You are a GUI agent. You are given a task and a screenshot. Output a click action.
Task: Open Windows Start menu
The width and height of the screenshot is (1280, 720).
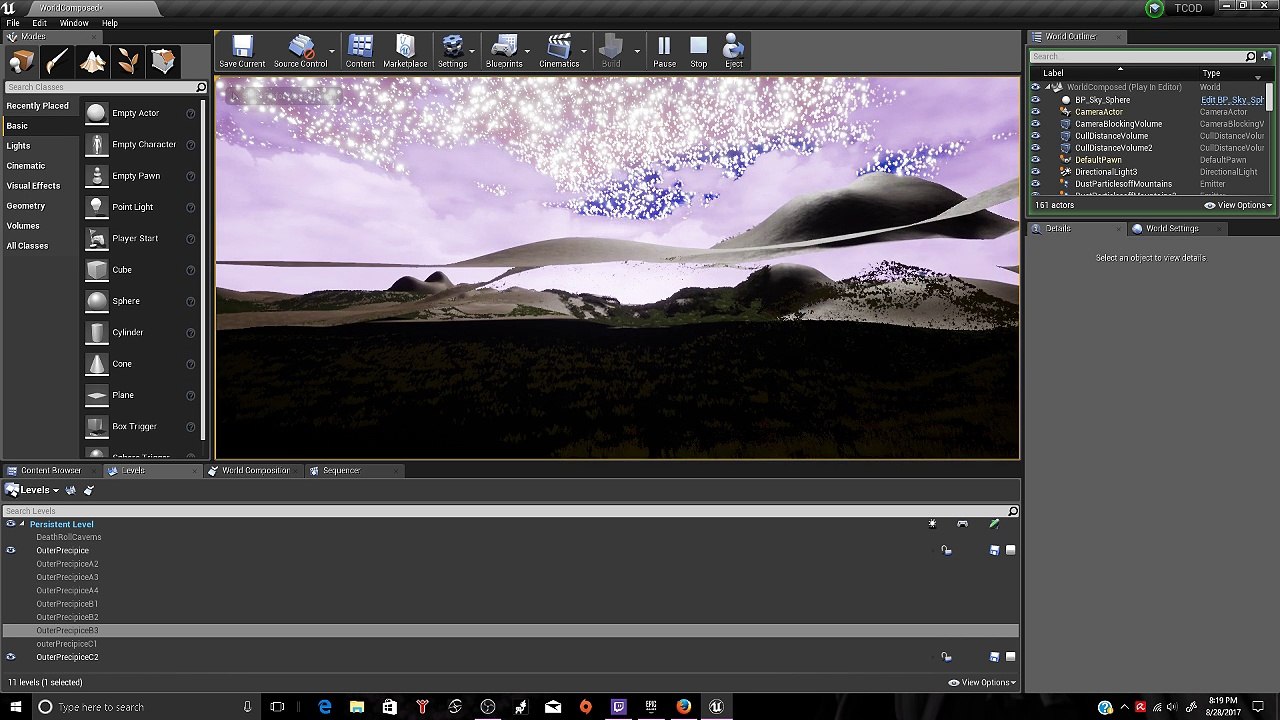[16, 707]
